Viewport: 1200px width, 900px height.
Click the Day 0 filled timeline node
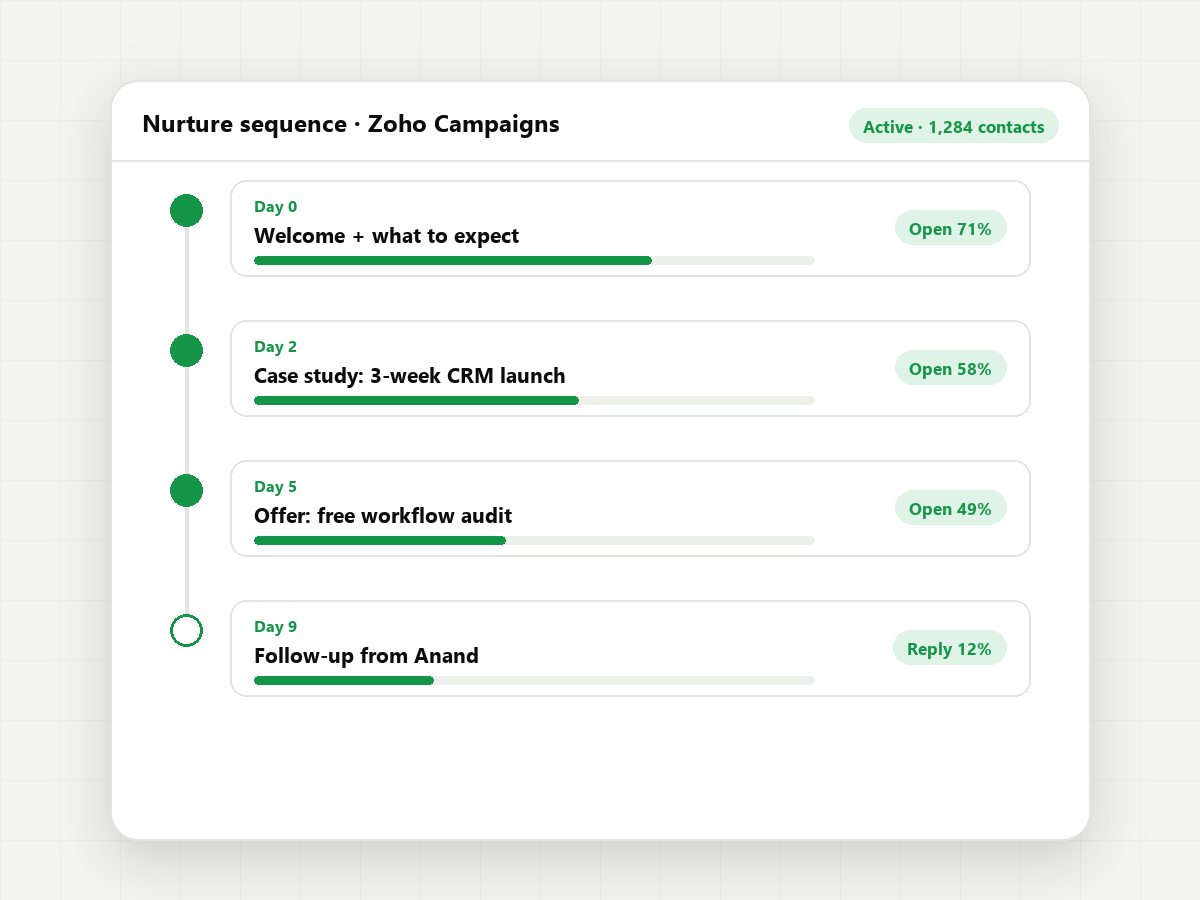187,211
